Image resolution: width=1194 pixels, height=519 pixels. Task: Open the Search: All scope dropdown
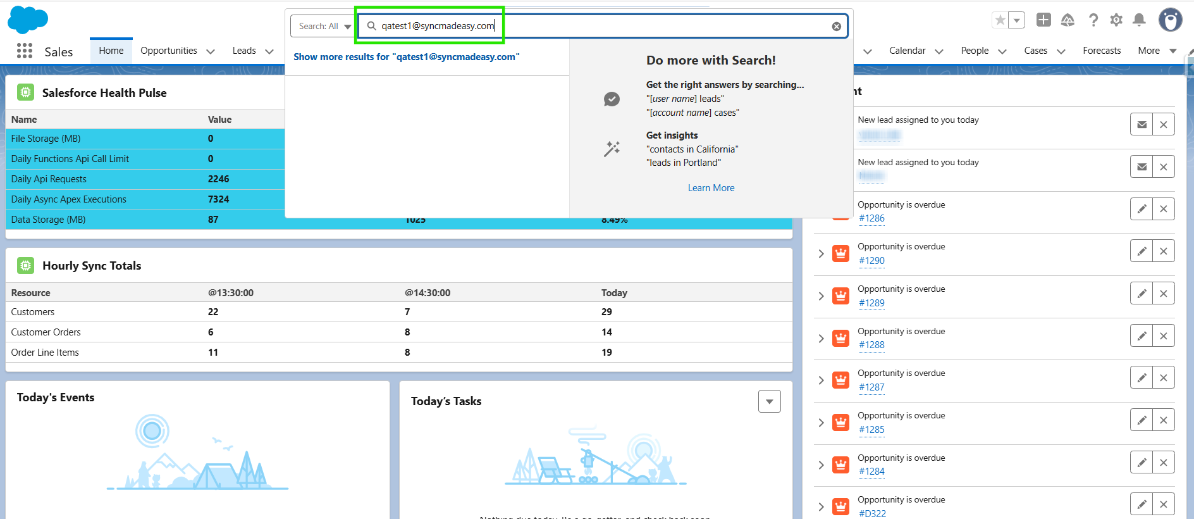324,26
